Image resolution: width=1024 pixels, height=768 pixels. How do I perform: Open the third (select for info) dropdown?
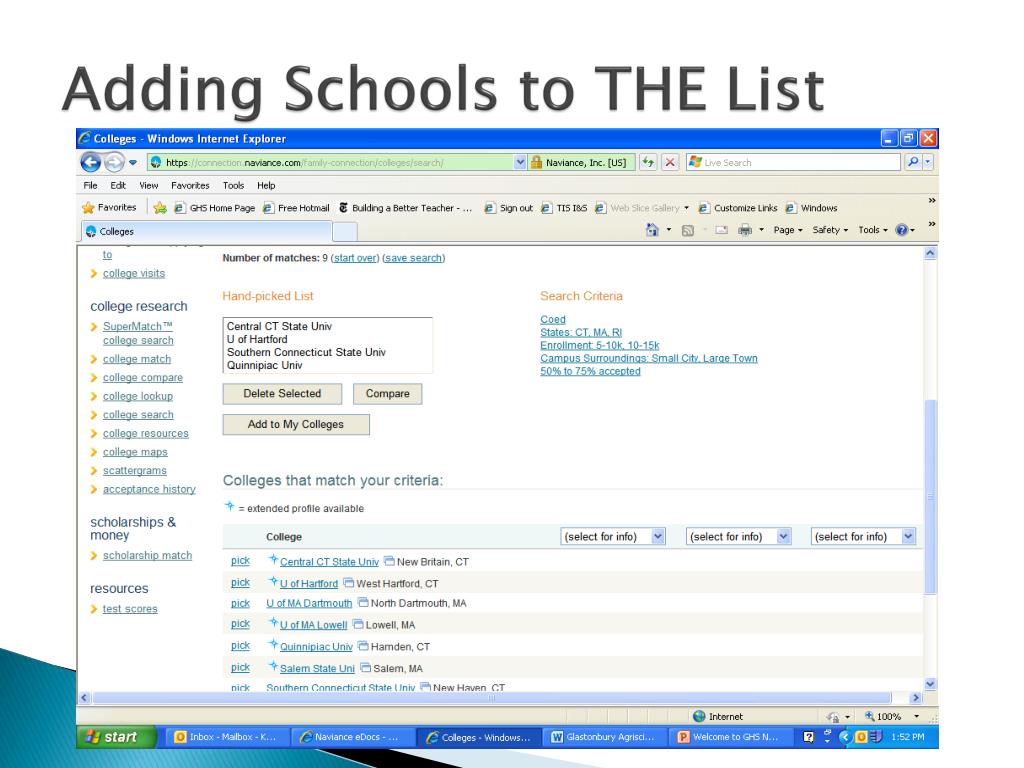point(863,536)
